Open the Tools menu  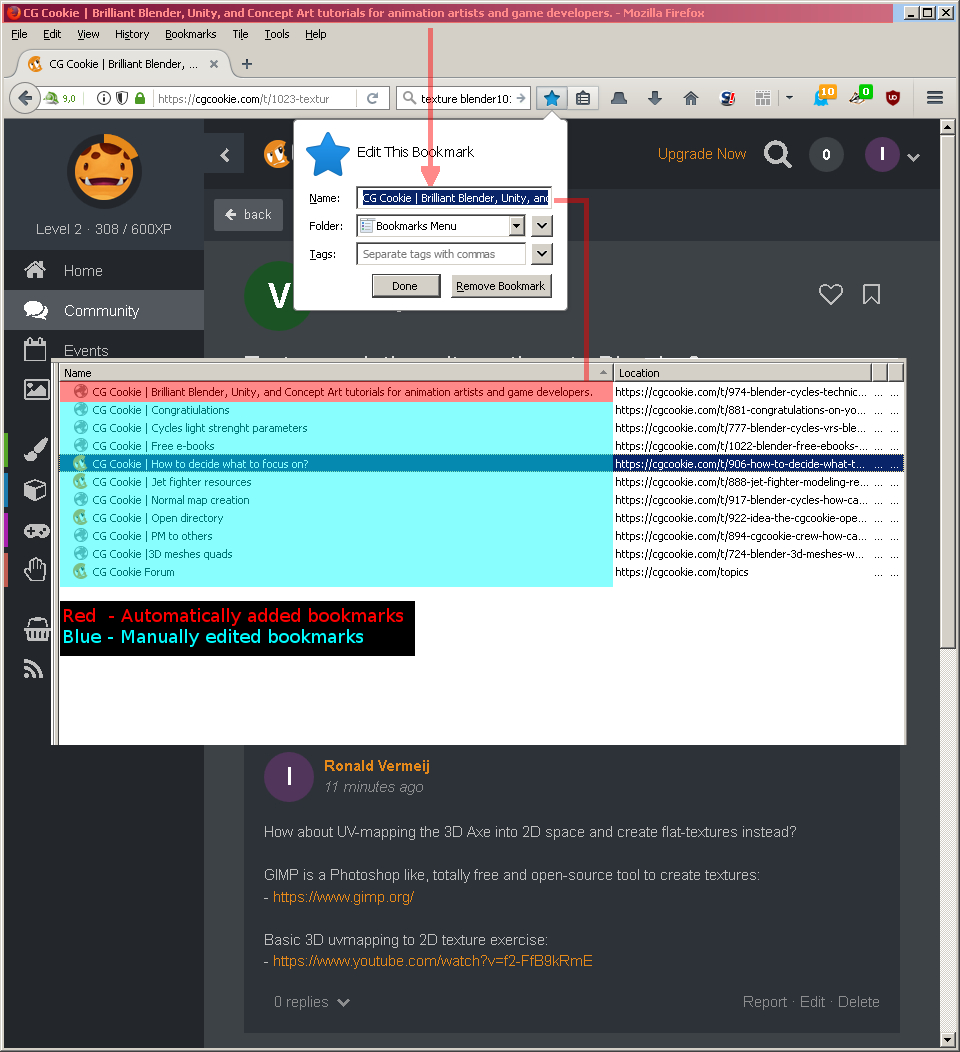276,34
